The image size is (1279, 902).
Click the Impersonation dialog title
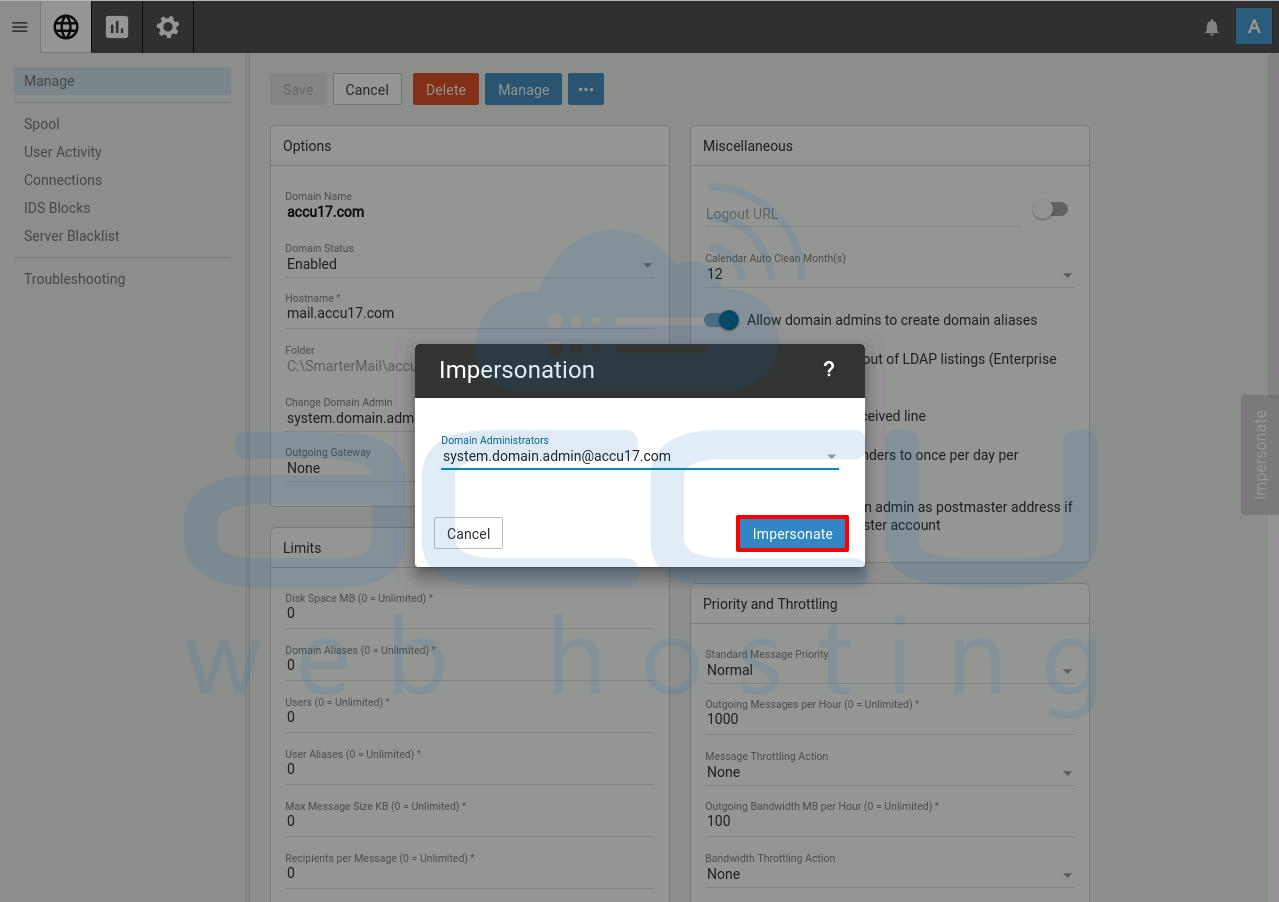point(517,370)
